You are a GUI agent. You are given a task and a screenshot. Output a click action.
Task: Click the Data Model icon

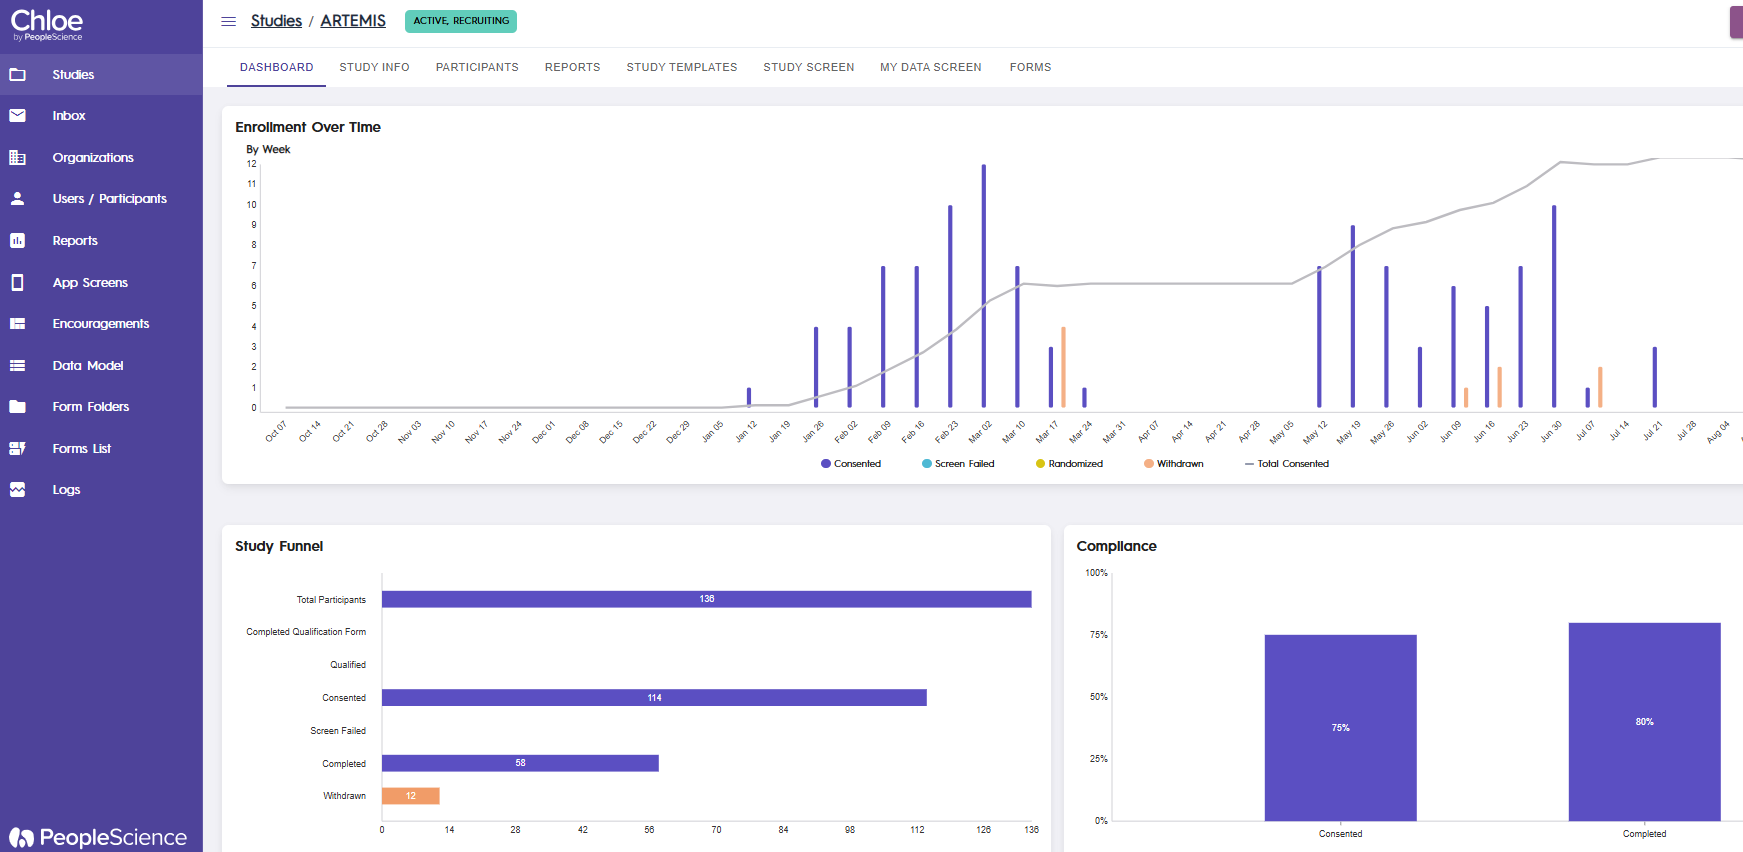pos(17,366)
